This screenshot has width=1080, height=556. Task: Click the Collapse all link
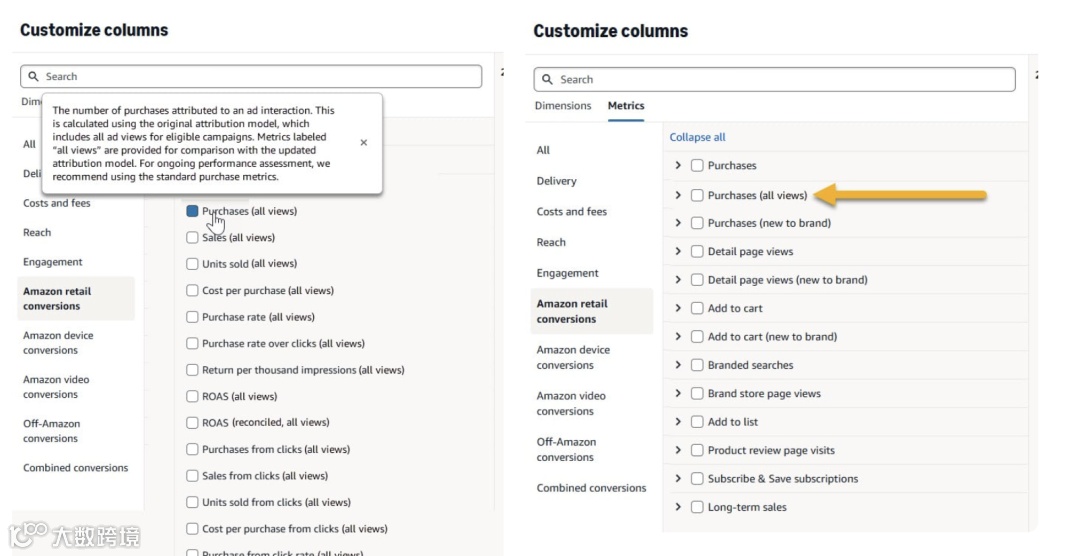coord(697,137)
